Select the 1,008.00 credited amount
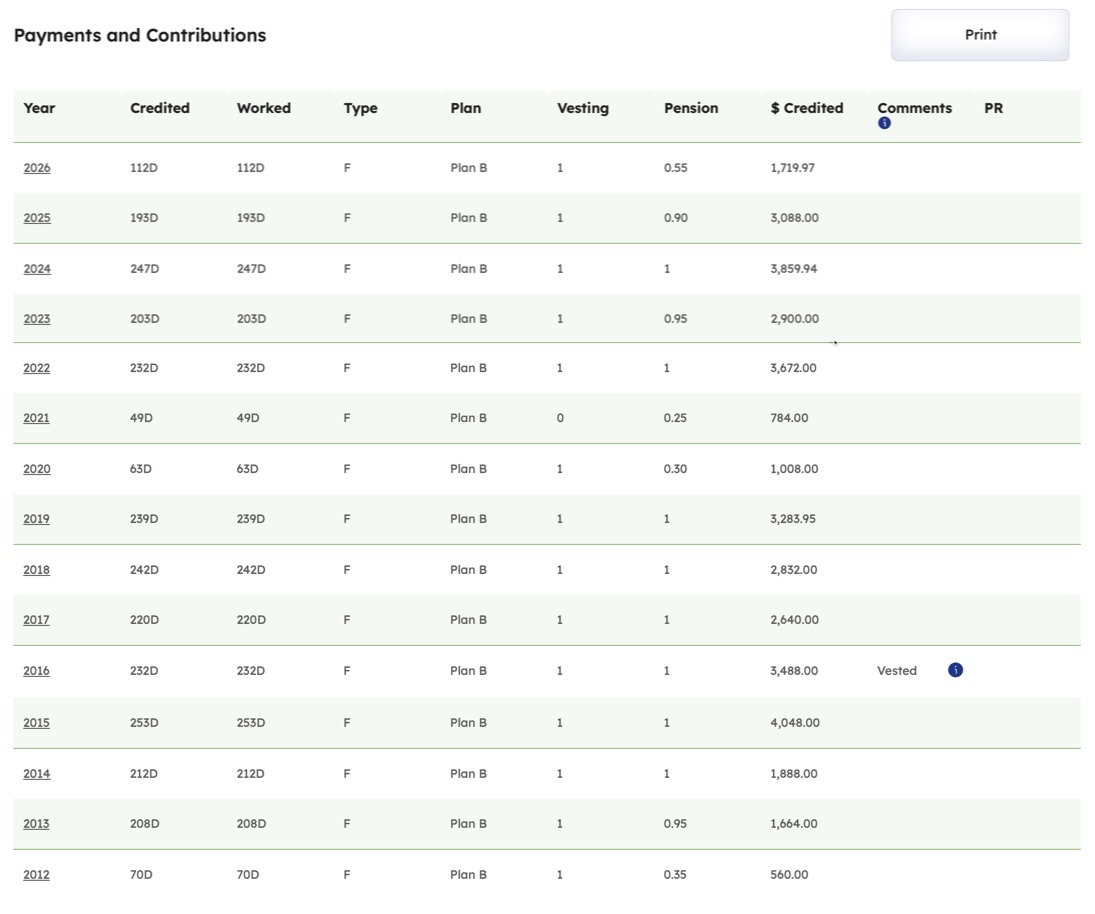The height and width of the screenshot is (914, 1095). click(794, 469)
